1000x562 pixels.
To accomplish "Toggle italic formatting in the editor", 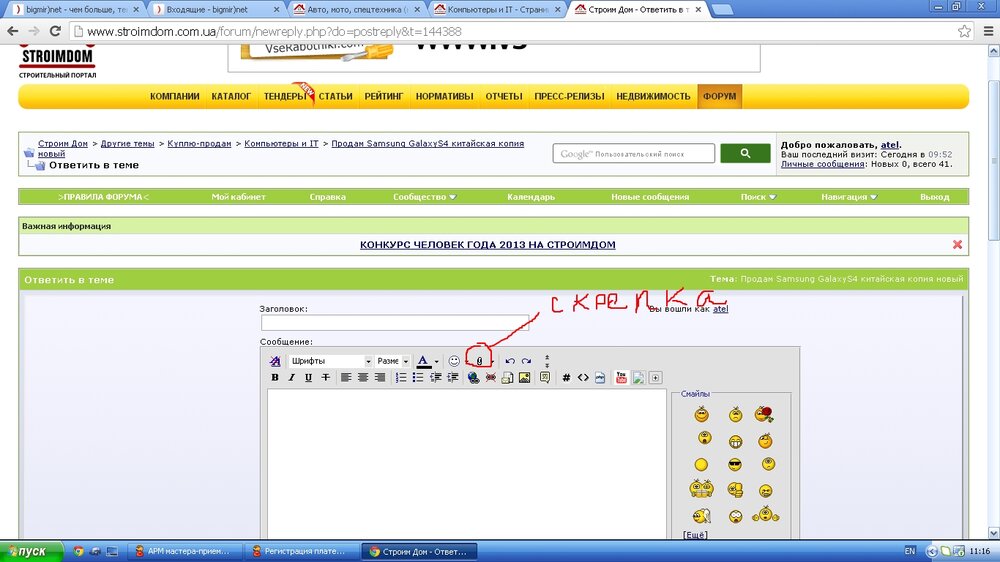I will 291,378.
